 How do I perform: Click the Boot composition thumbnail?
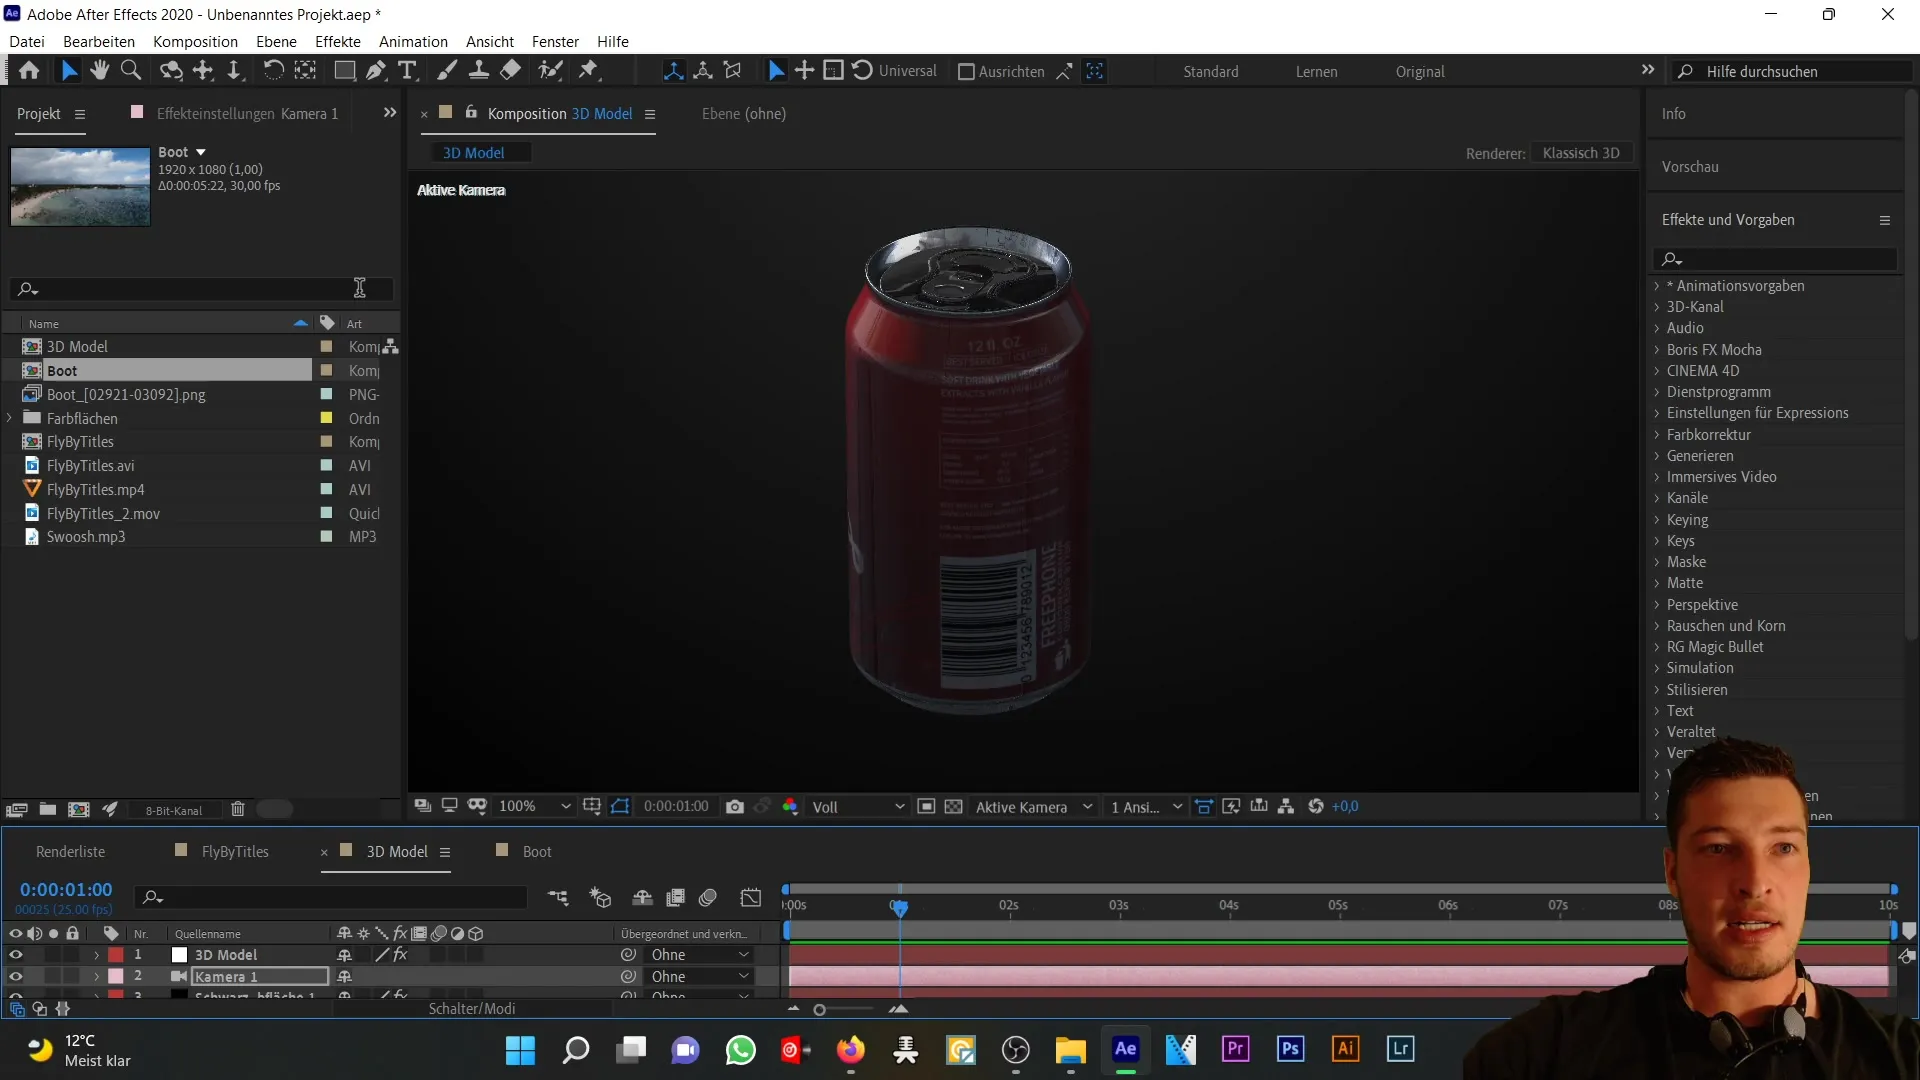click(x=80, y=187)
